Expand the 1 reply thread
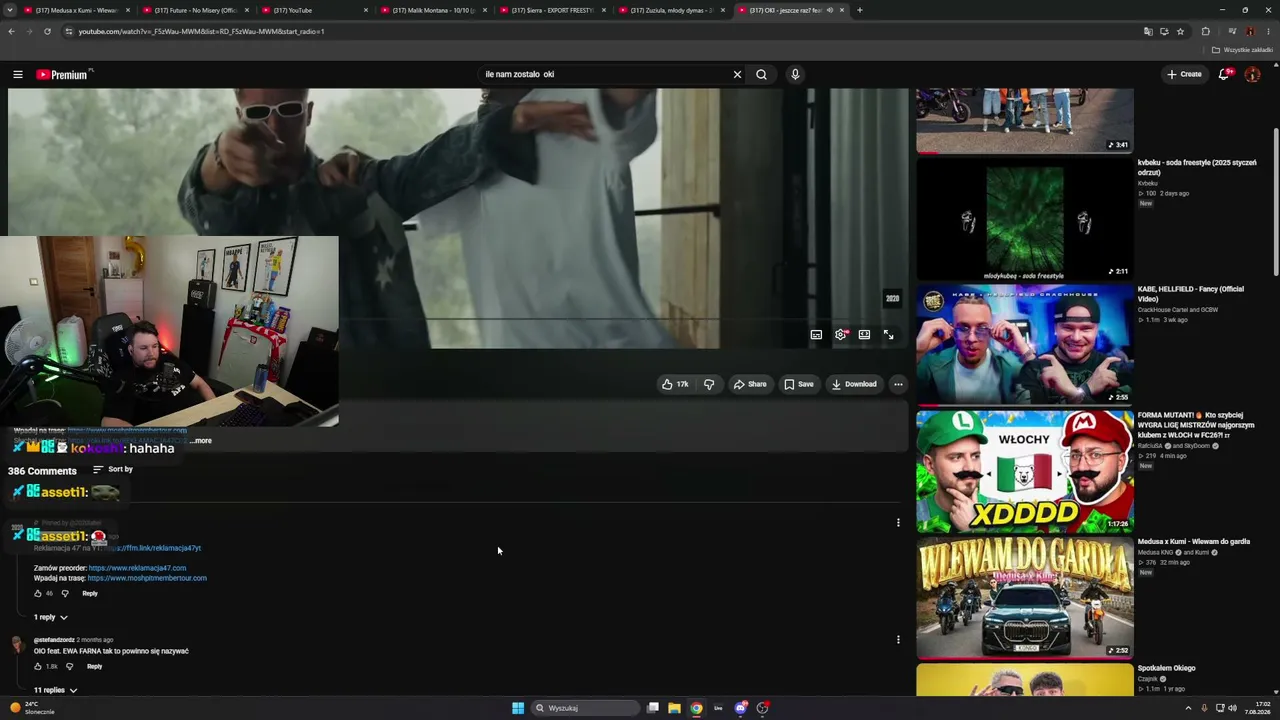 click(x=51, y=617)
